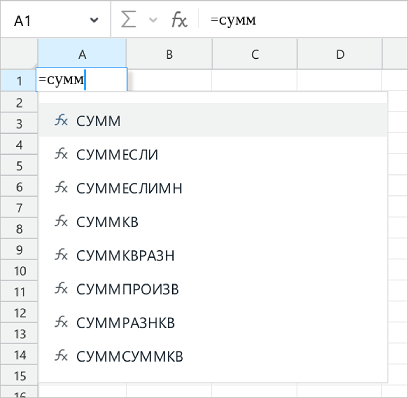Select column B header
Viewport: 408px width, 398px height.
coord(169,54)
